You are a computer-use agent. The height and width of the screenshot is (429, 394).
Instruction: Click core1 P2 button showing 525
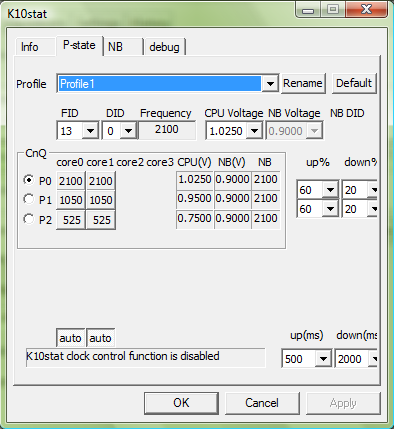[101, 220]
